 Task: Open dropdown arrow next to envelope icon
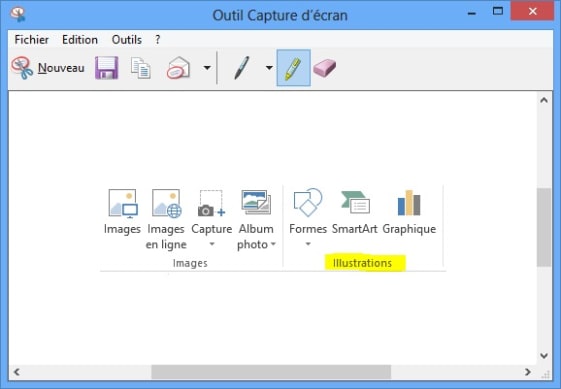click(x=207, y=68)
